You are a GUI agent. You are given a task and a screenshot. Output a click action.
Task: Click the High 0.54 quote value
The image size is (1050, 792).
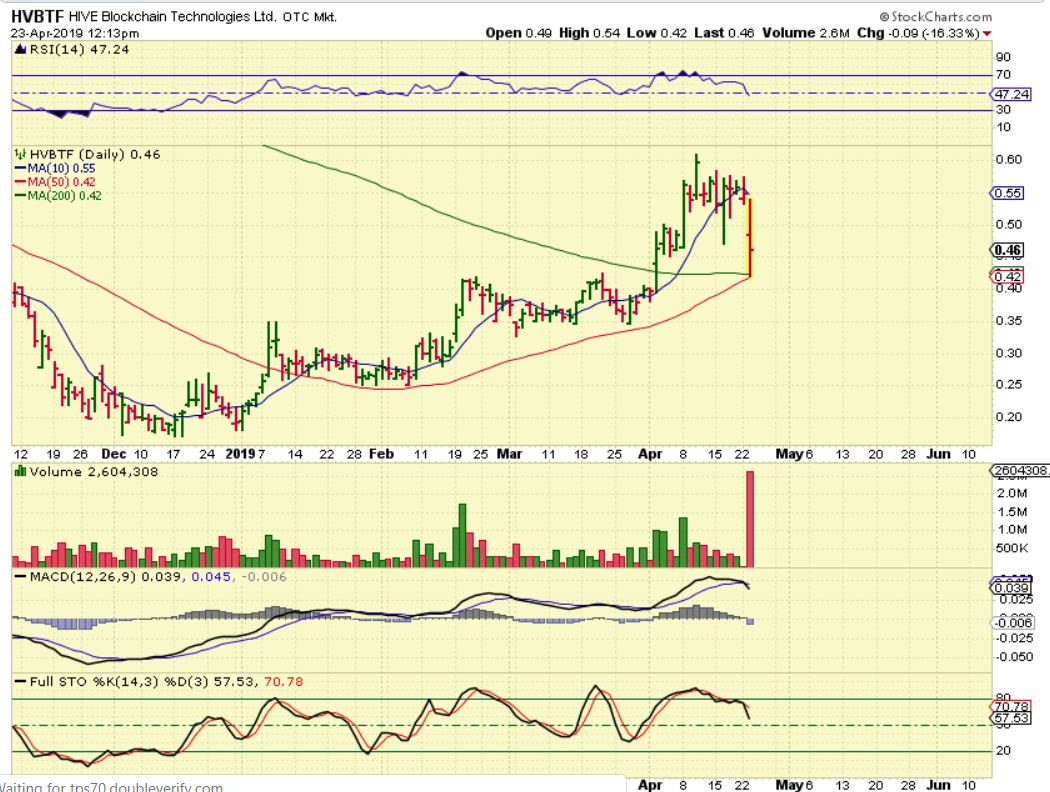tap(589, 33)
